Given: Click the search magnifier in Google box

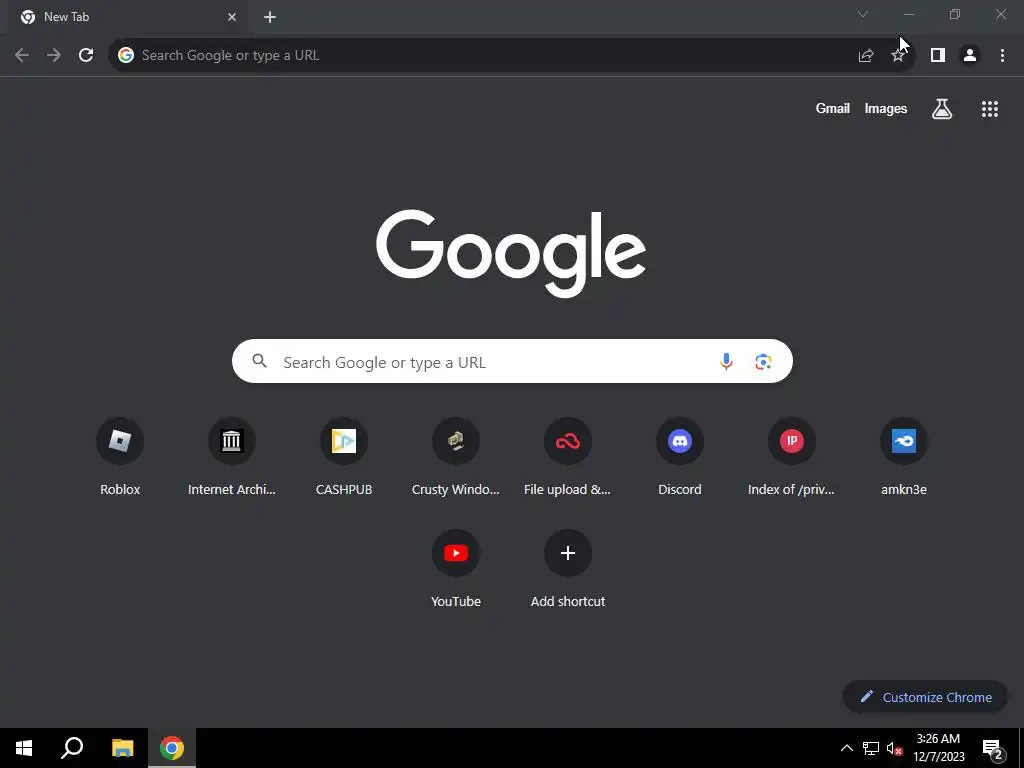Looking at the screenshot, I should [259, 361].
